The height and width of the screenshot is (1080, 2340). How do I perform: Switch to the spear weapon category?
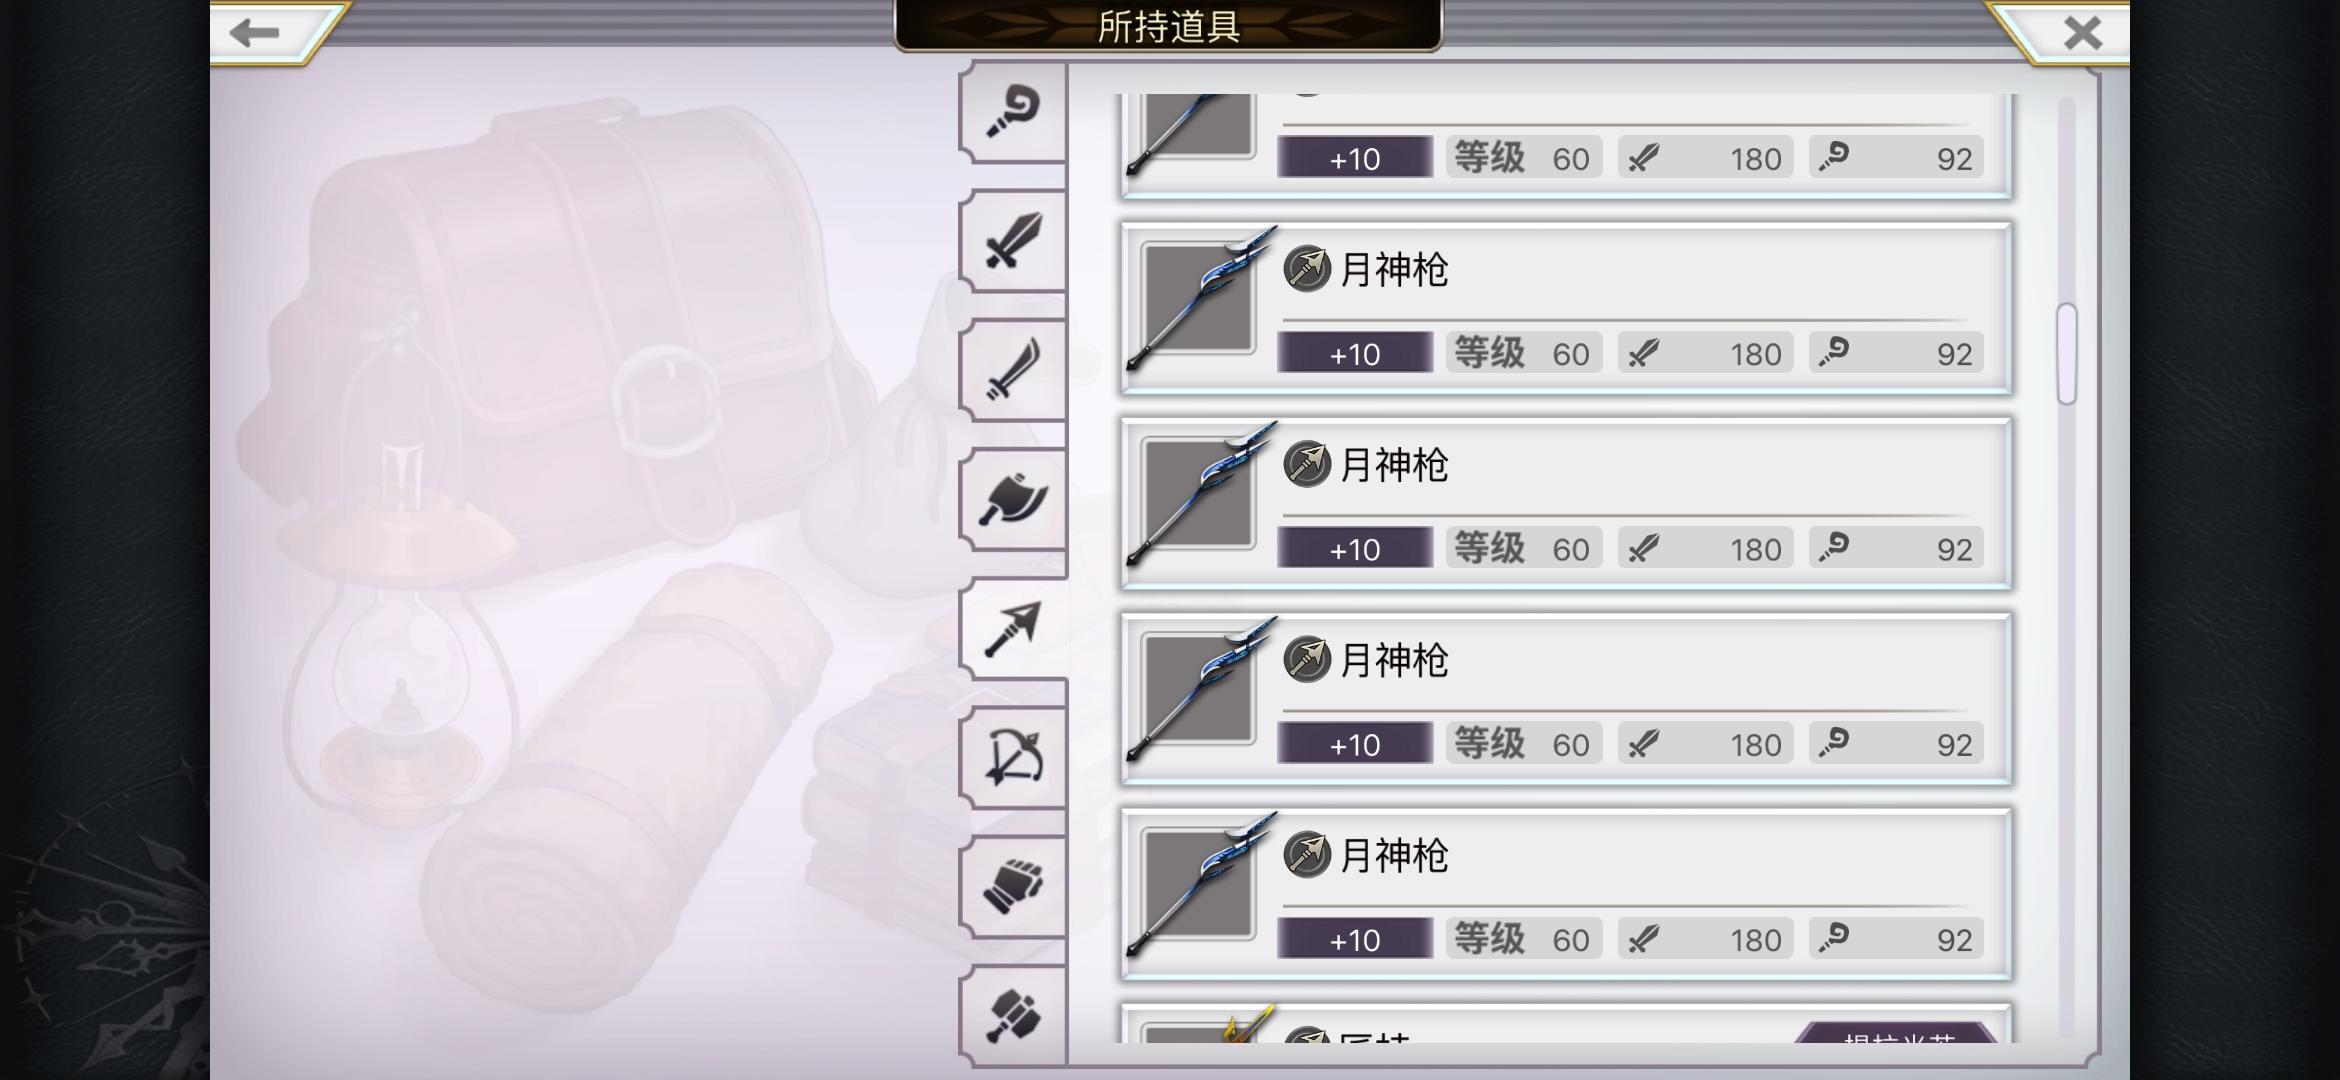pos(1012,628)
